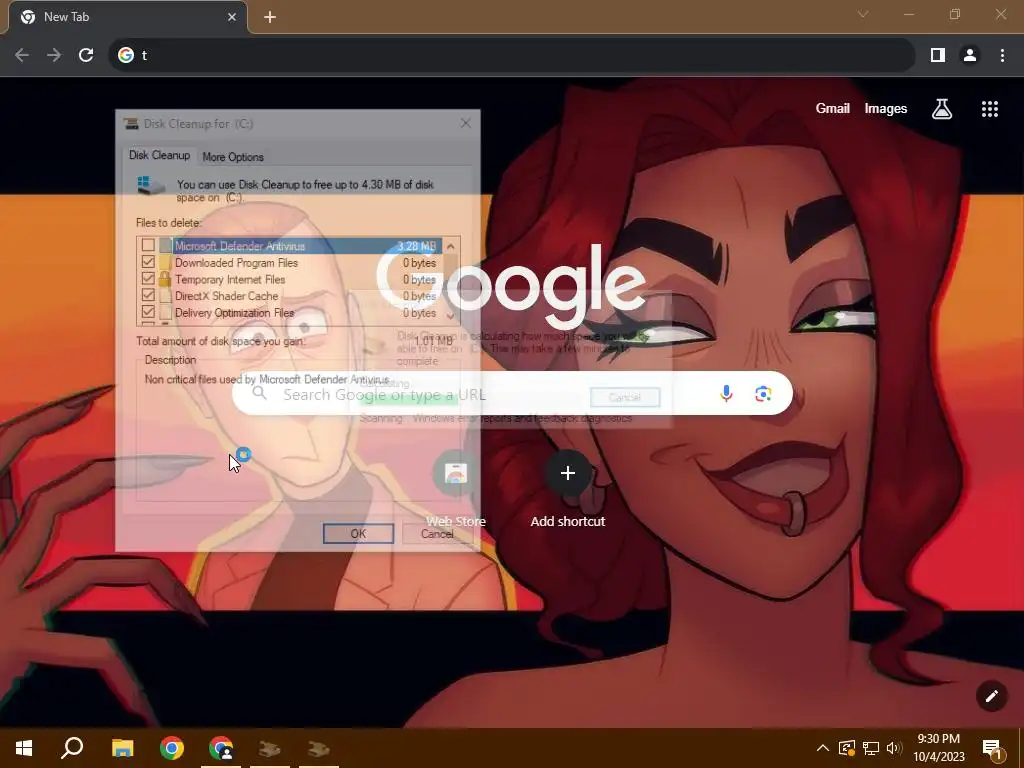Open a new tab with plus button
This screenshot has width=1024, height=768.
pos(270,17)
